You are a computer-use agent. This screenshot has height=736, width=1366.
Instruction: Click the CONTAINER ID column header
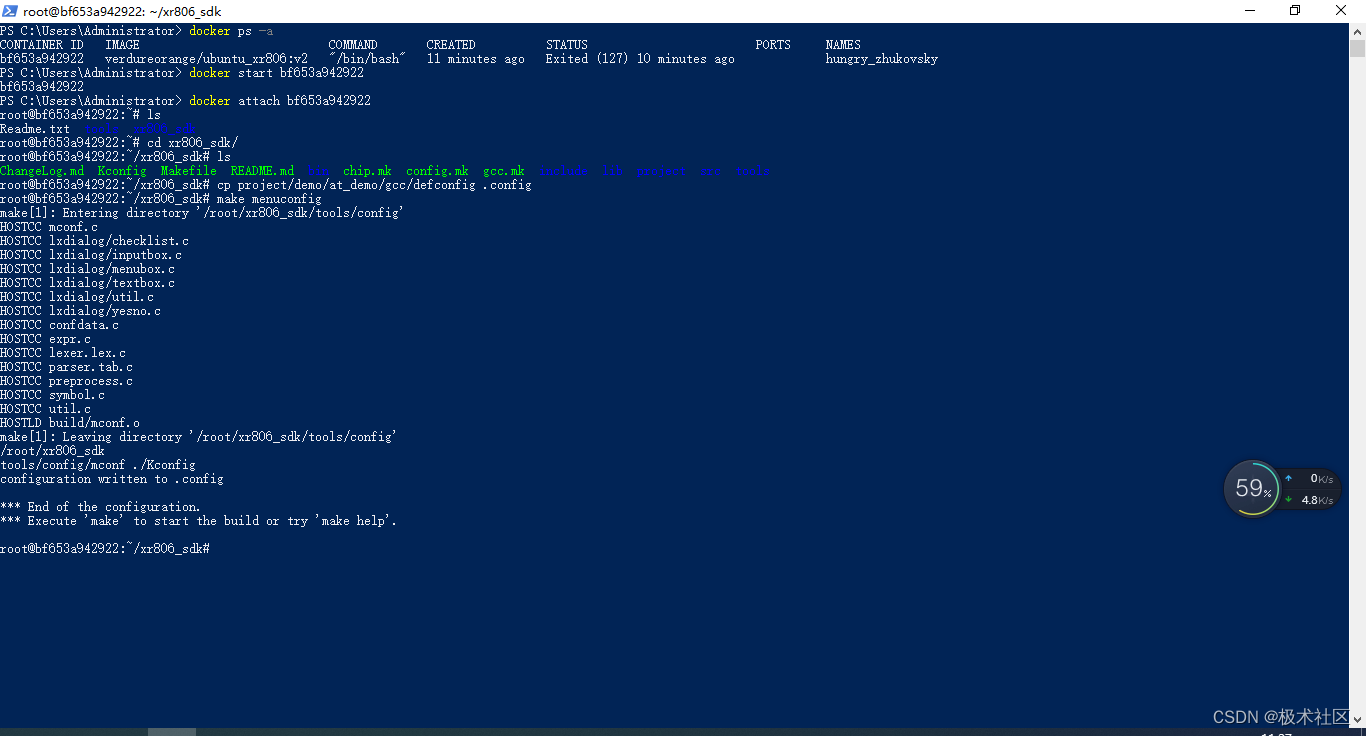(42, 45)
